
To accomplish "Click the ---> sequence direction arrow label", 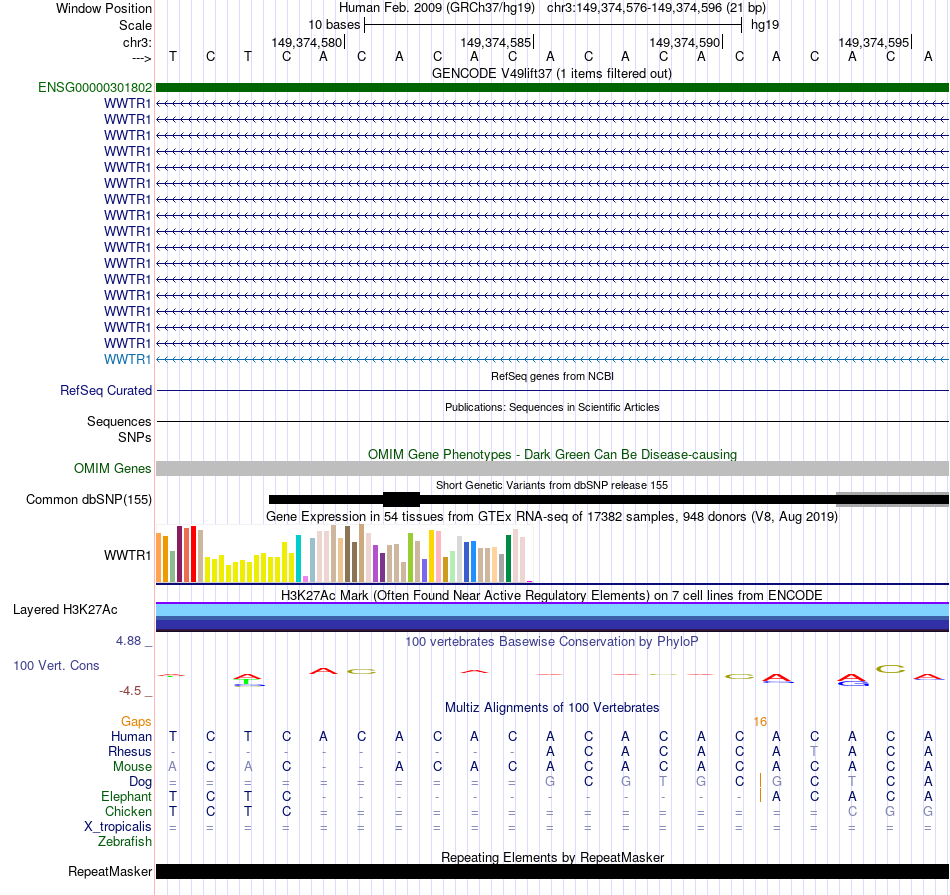I will pyautogui.click(x=141, y=58).
